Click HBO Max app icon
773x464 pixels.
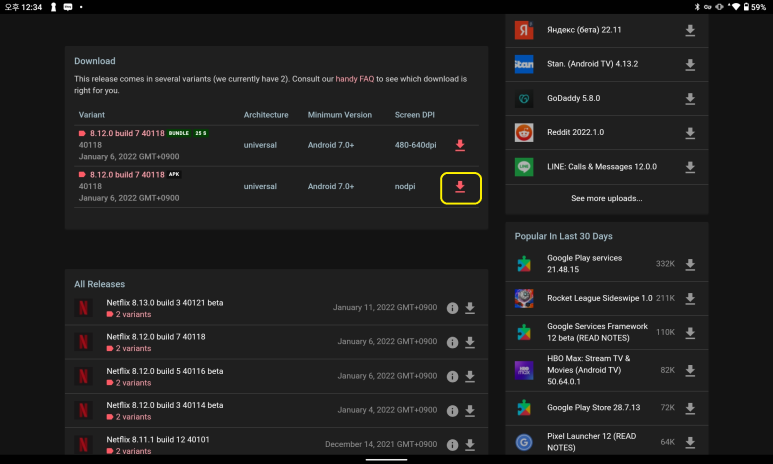524,370
